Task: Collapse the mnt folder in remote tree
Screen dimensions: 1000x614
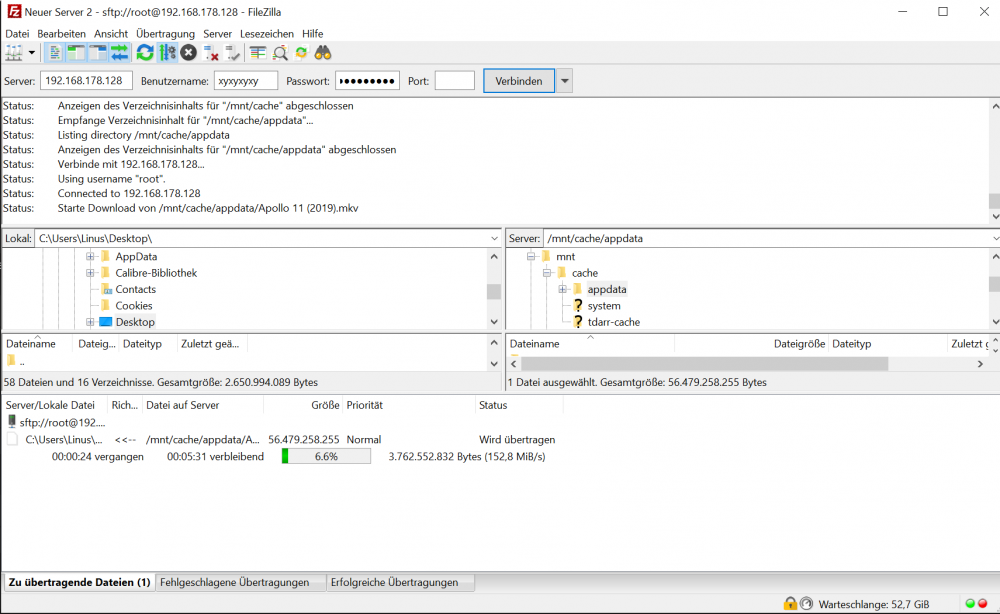Action: tap(531, 256)
